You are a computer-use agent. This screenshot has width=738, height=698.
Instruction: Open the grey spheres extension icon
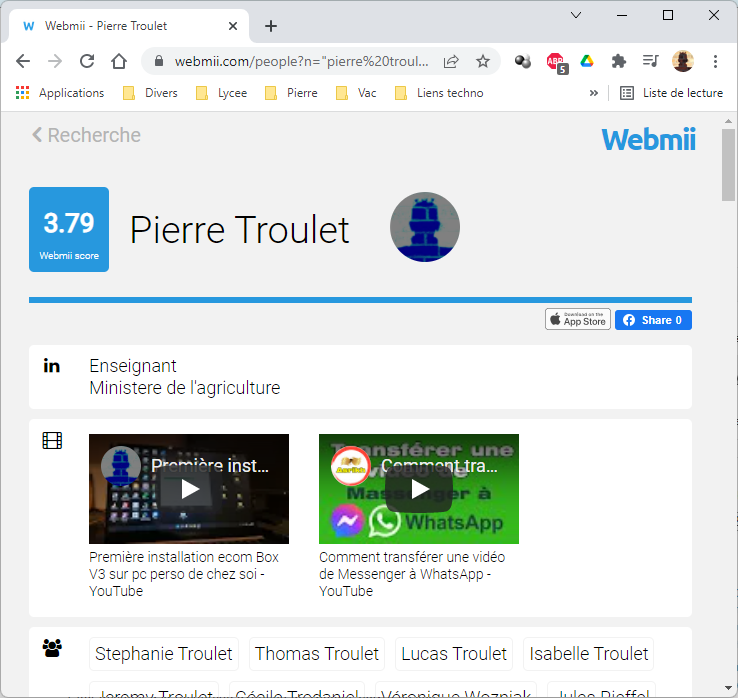coord(522,61)
